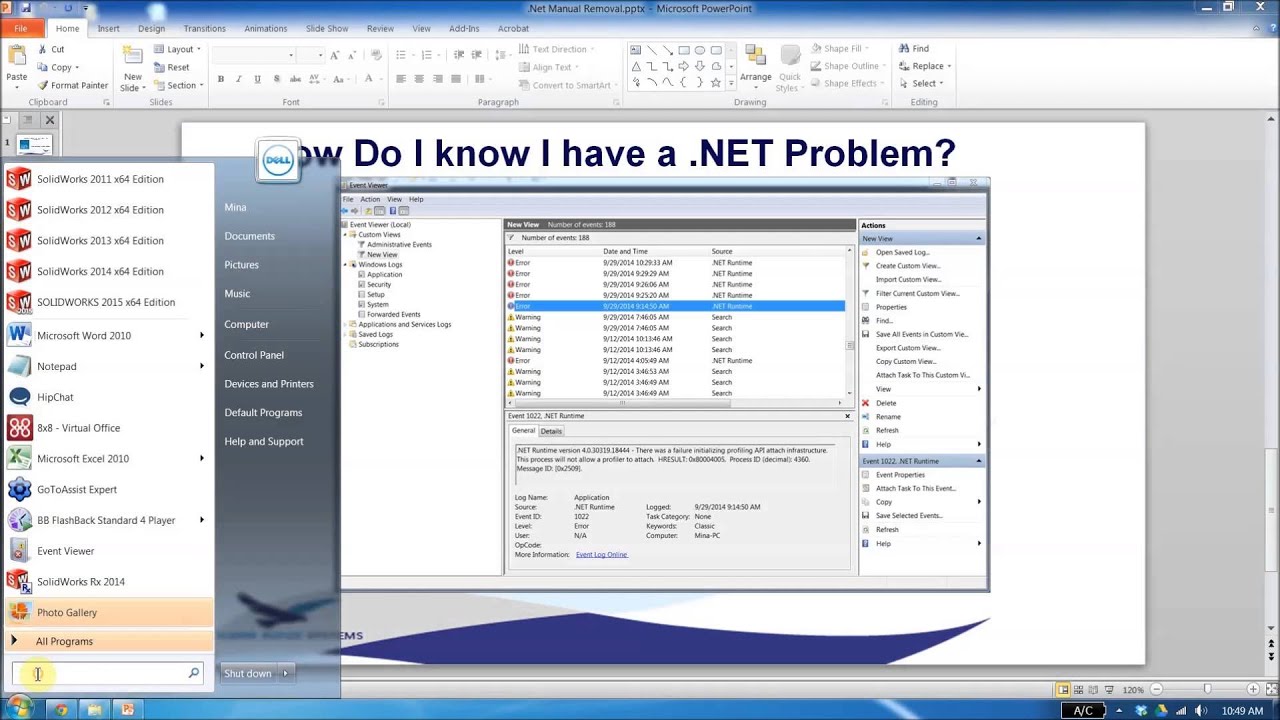Open Devices and Printers link
The image size is (1280, 720).
269,384
